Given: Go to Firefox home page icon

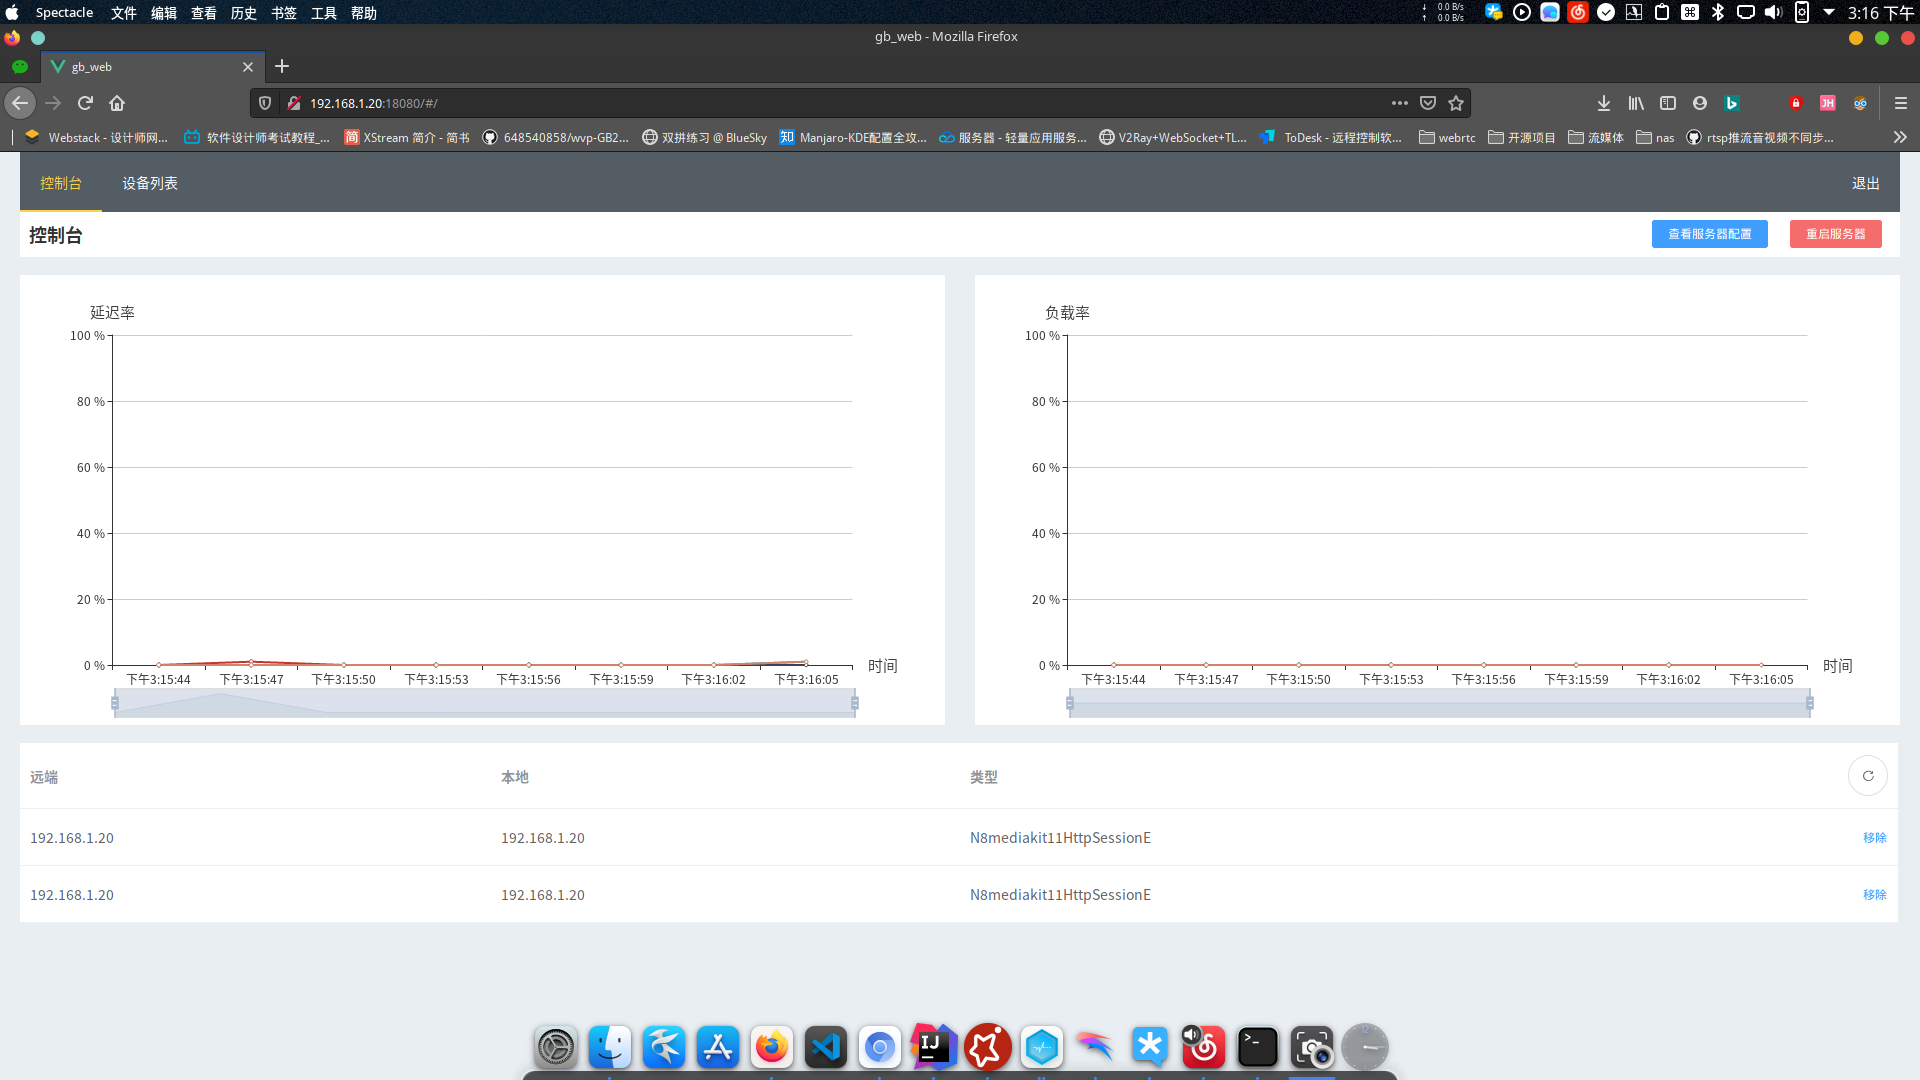Looking at the screenshot, I should (117, 103).
